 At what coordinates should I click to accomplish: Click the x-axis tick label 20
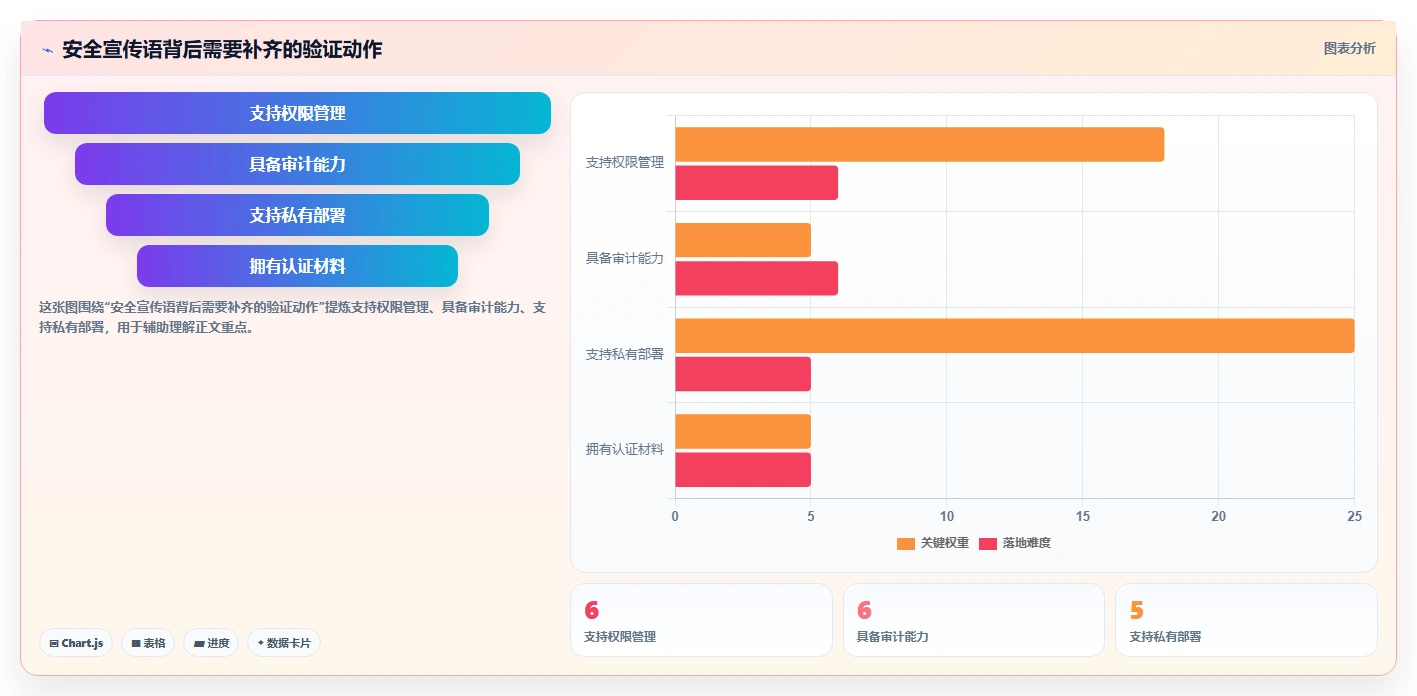coord(1218,516)
